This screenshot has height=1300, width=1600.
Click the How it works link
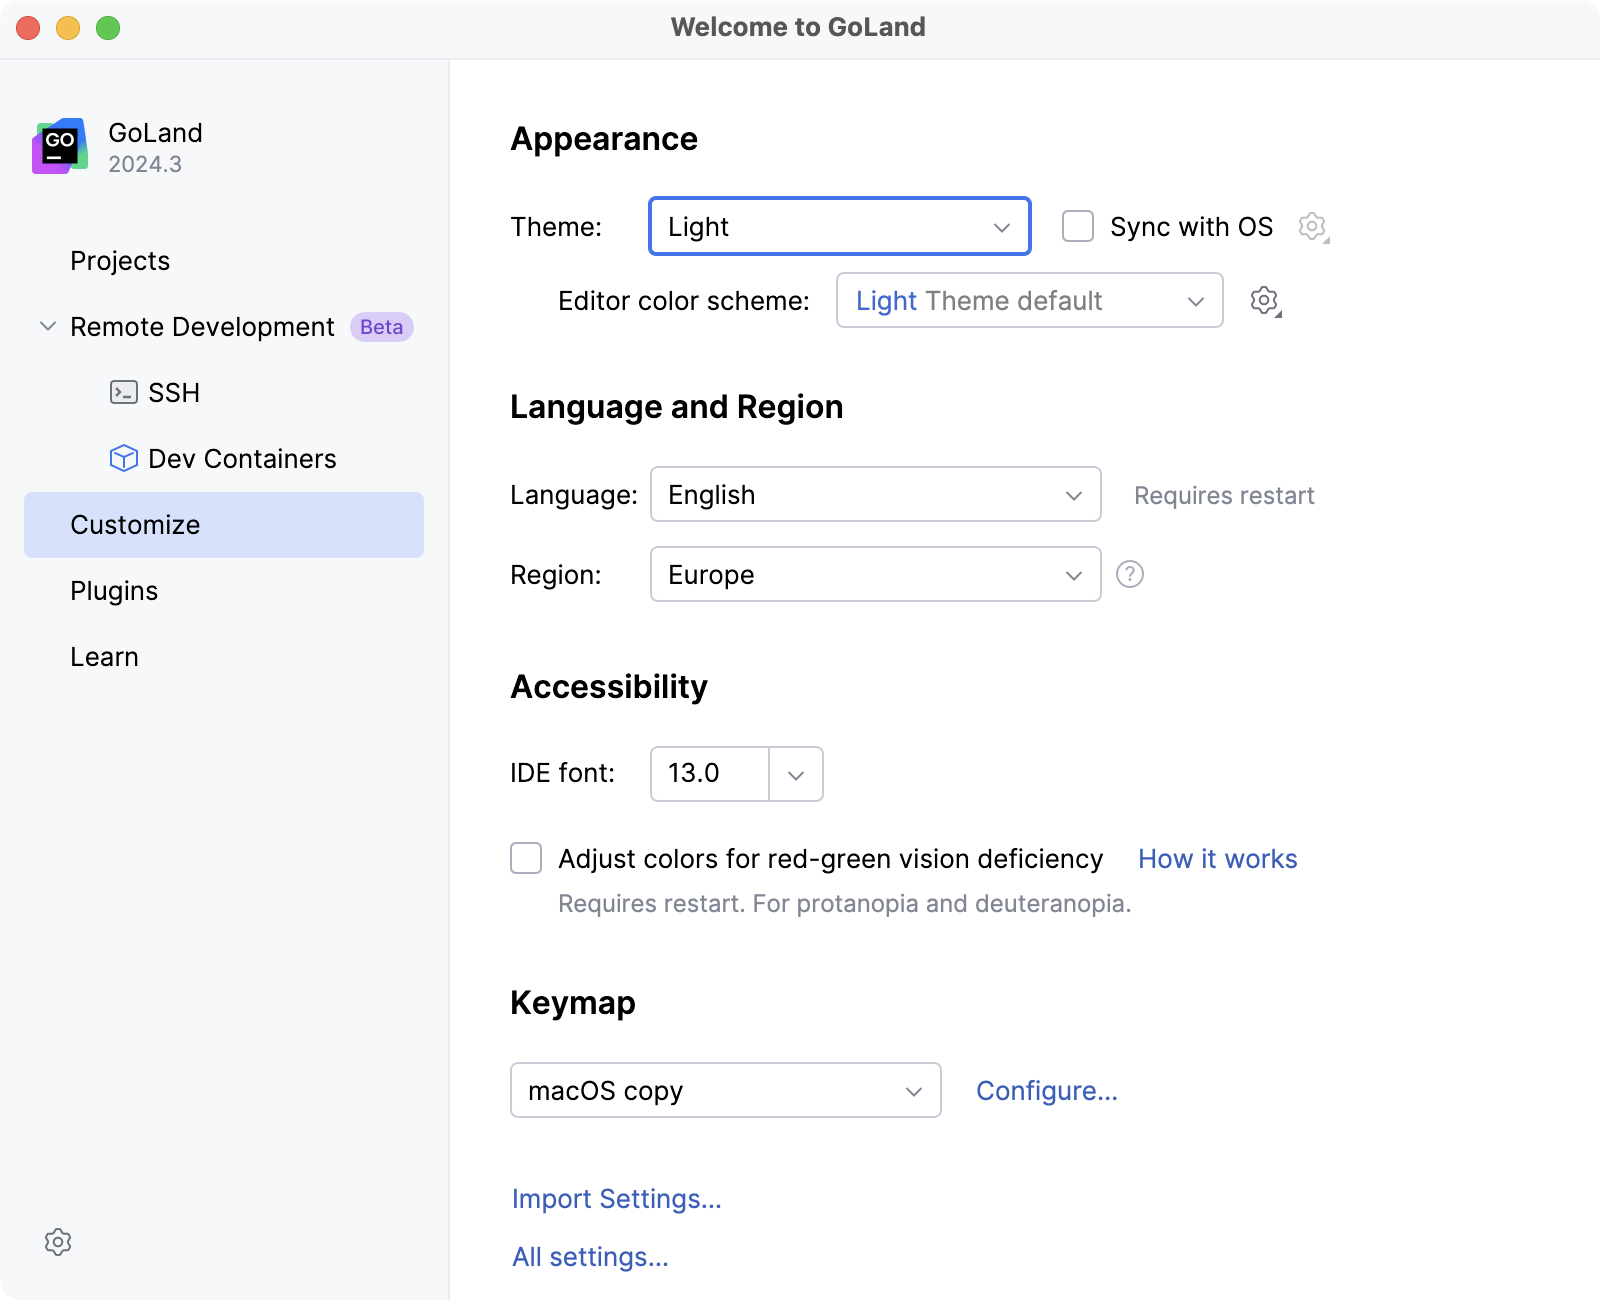[1216, 858]
